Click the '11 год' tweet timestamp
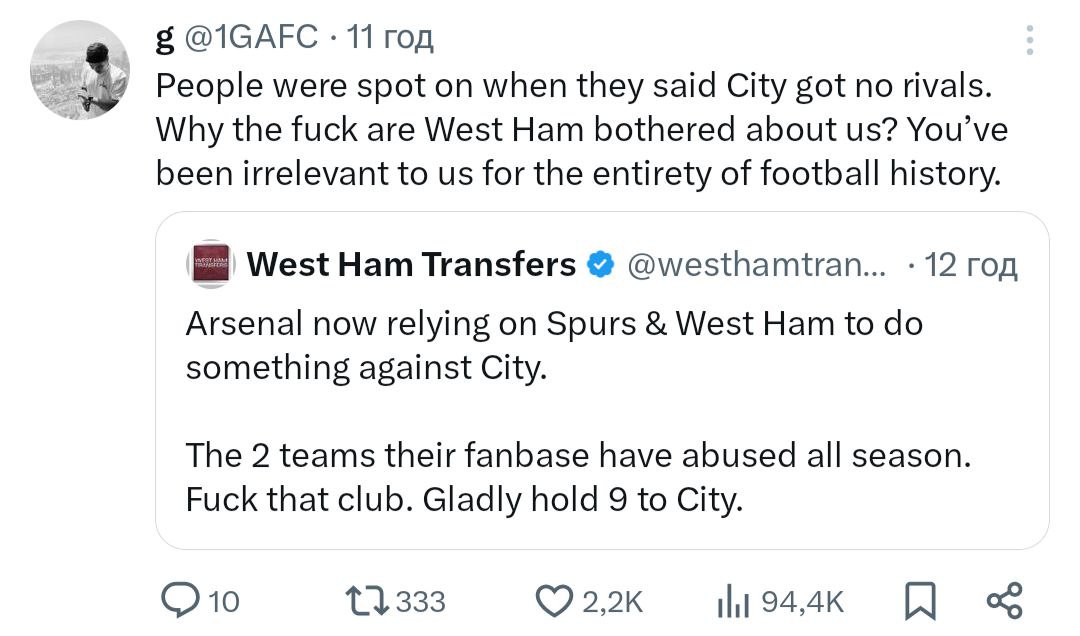 tap(390, 38)
